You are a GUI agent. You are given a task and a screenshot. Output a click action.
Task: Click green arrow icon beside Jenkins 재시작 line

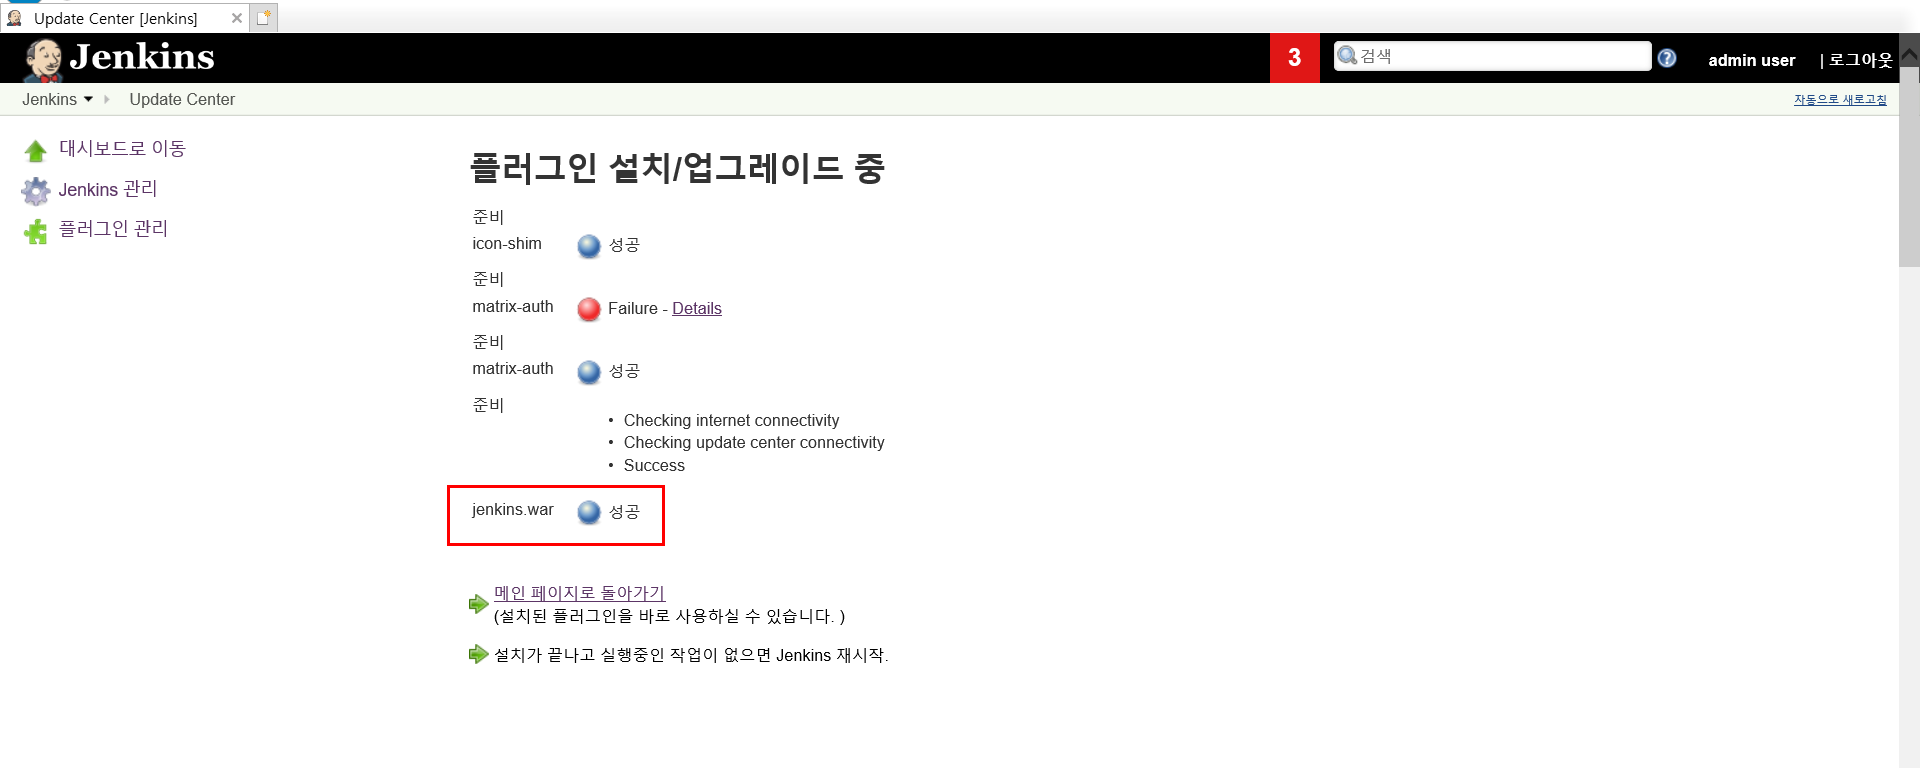coord(478,654)
